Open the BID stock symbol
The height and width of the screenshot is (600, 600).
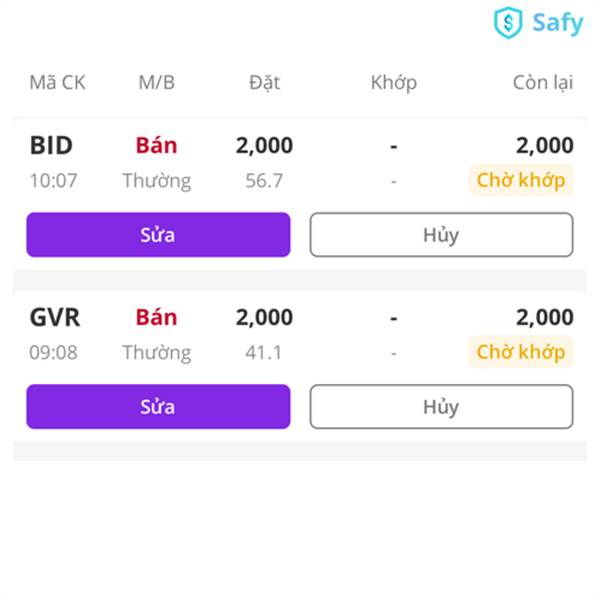click(51, 145)
